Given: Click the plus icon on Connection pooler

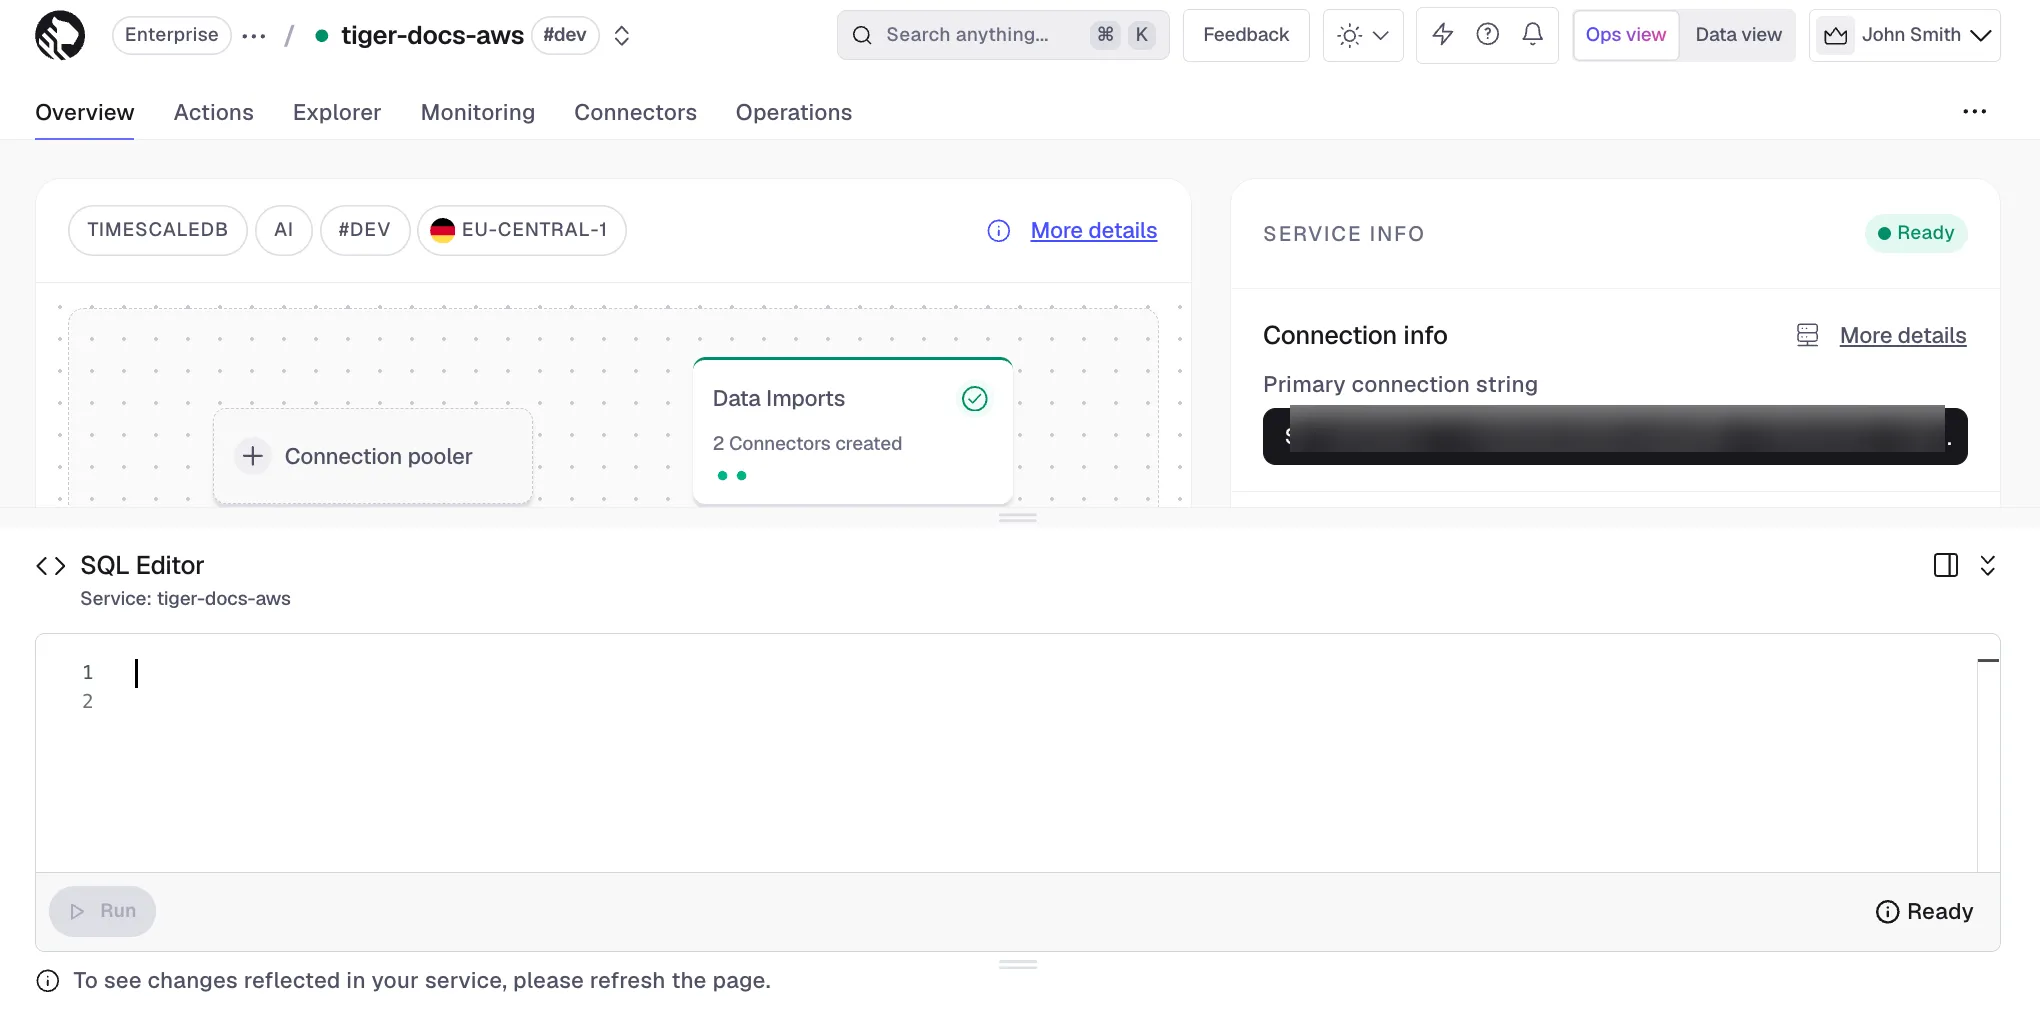Looking at the screenshot, I should click(253, 456).
